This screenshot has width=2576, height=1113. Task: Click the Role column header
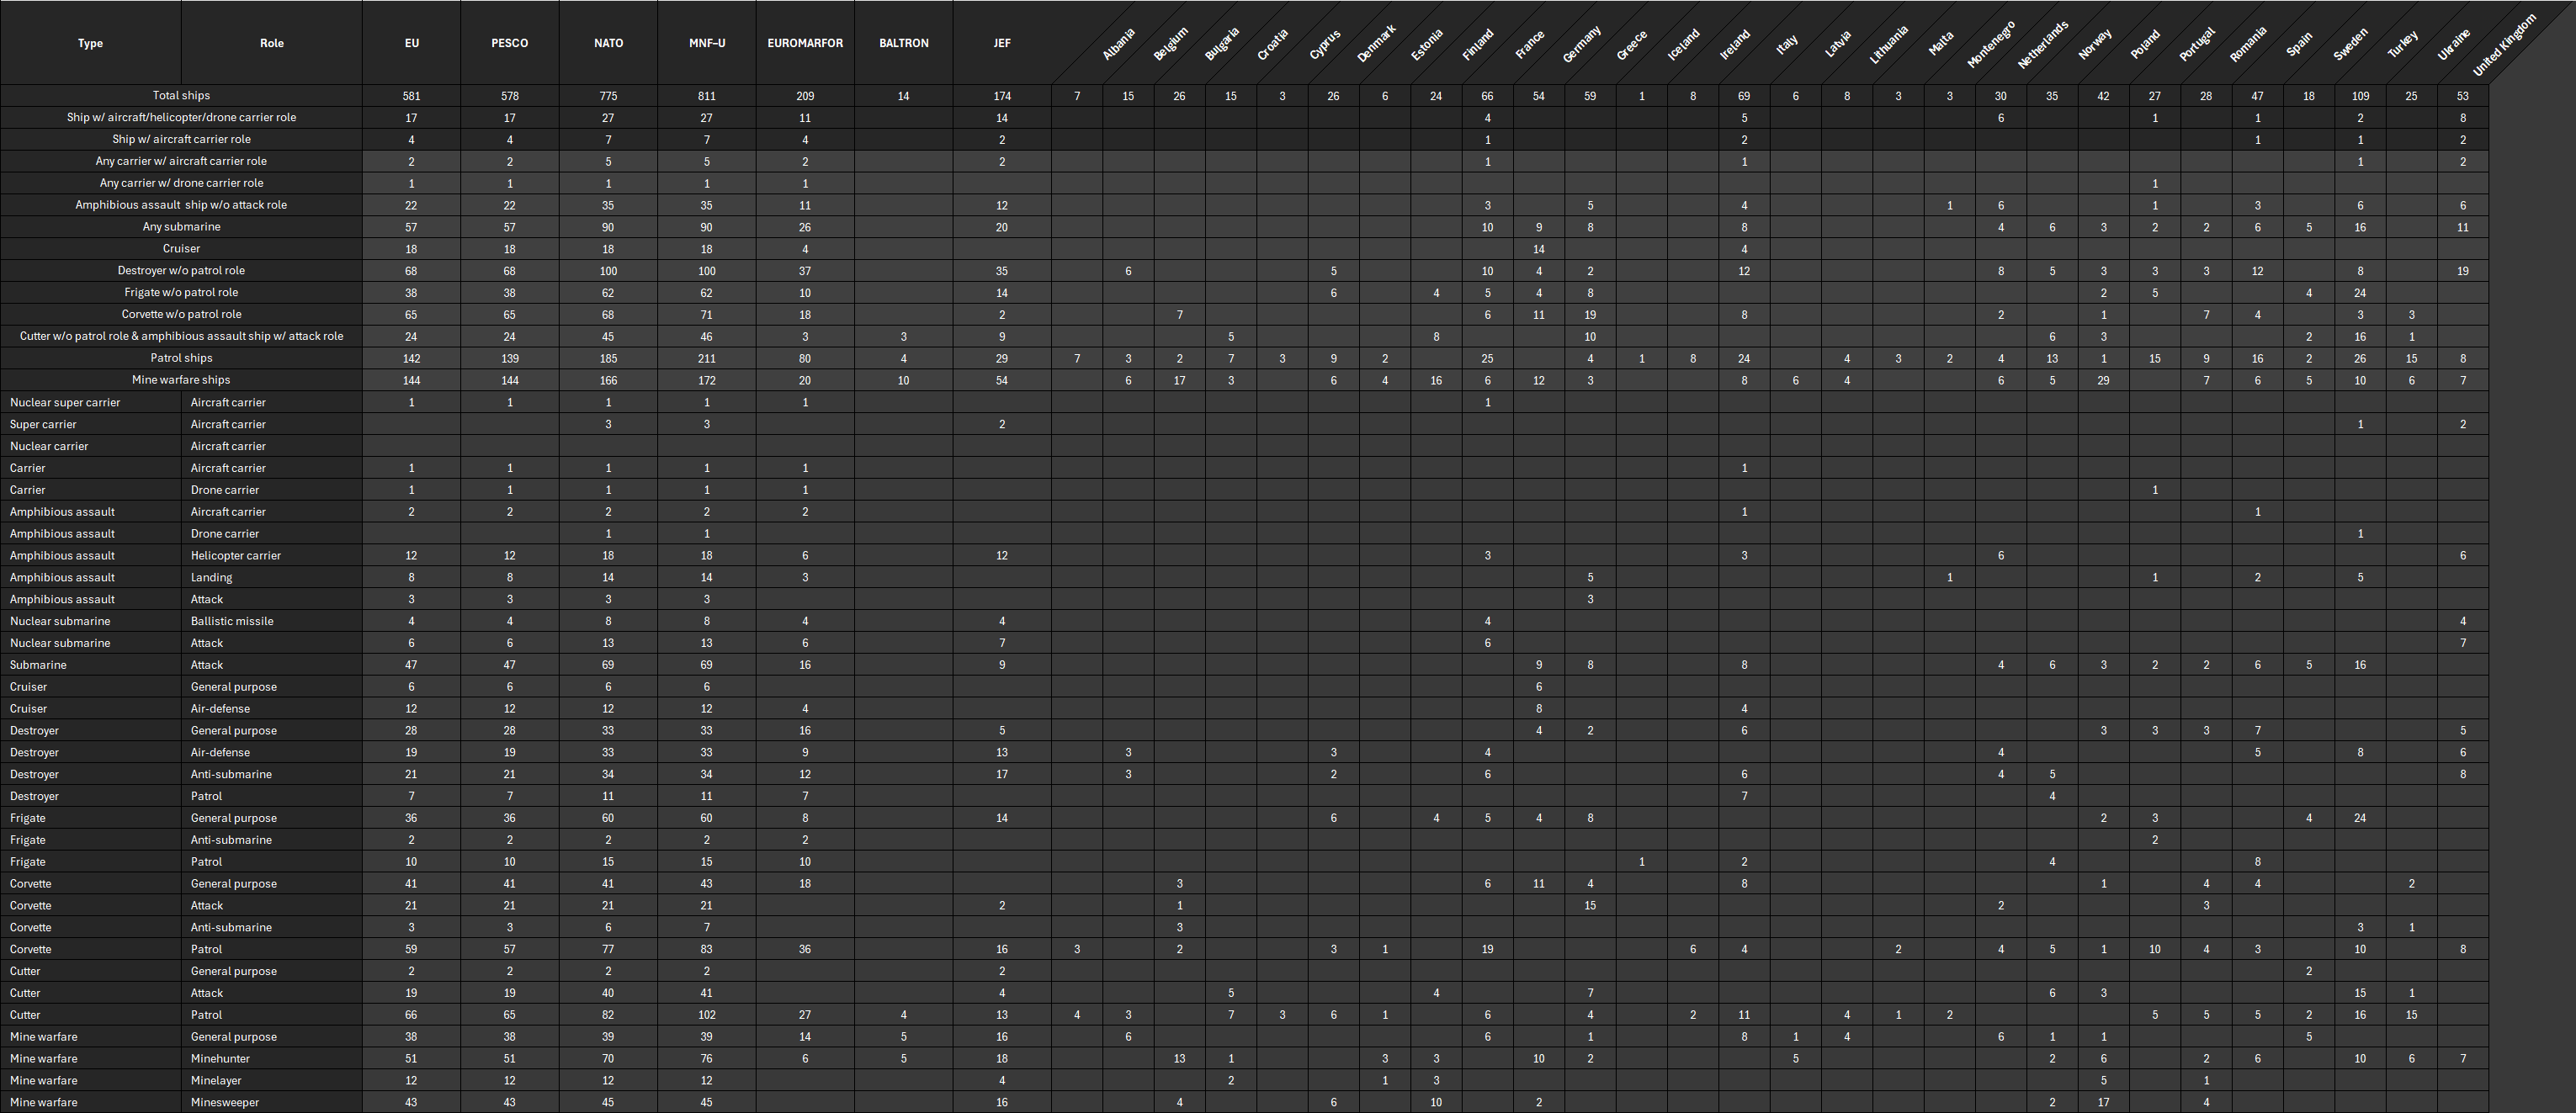(x=271, y=43)
